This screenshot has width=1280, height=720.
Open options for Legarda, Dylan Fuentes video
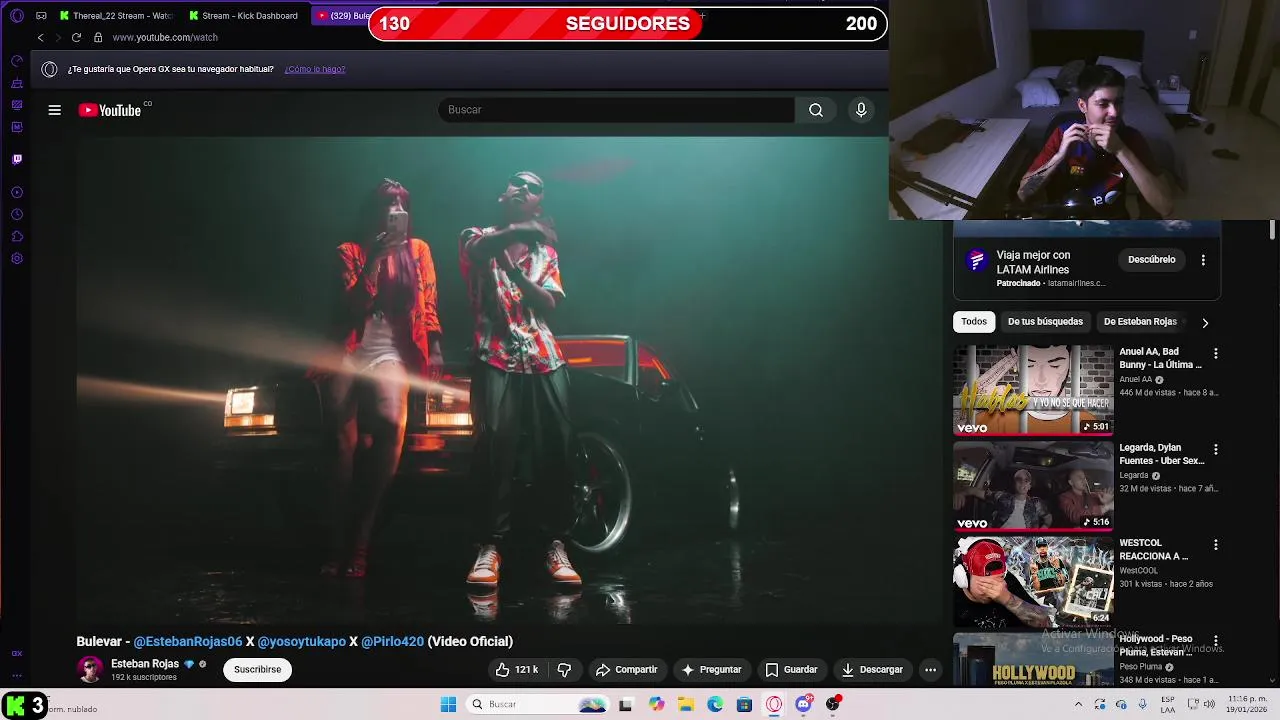coord(1216,450)
